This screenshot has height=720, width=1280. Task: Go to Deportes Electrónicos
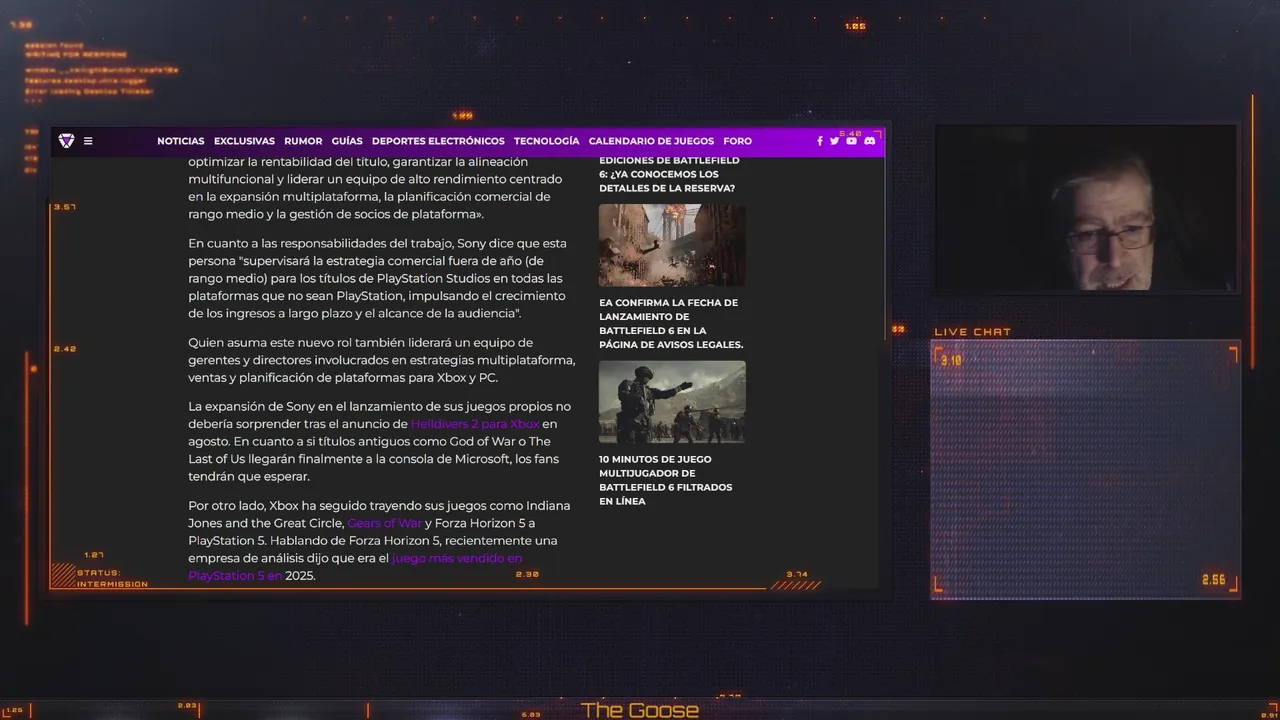click(x=438, y=141)
